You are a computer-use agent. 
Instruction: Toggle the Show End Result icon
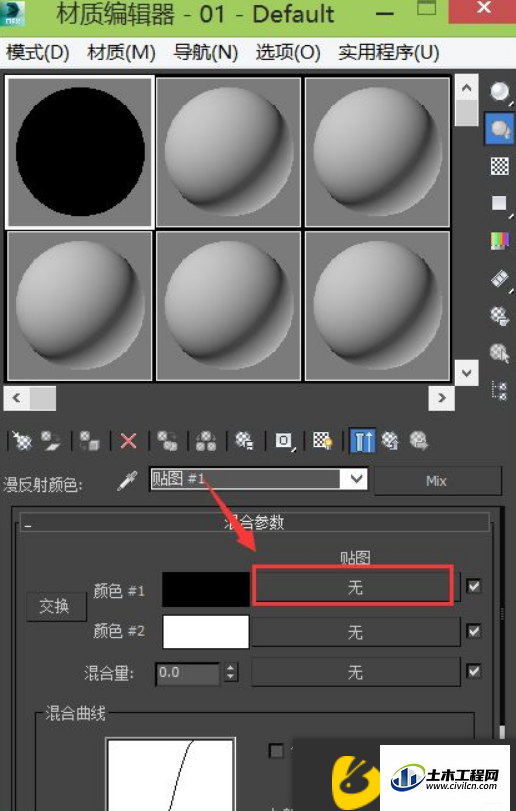click(x=362, y=441)
